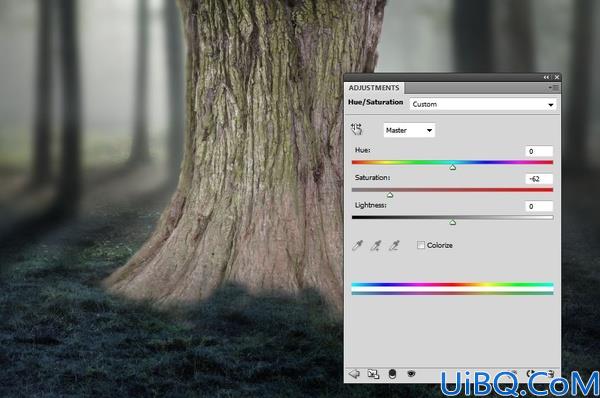Image resolution: width=600 pixels, height=398 pixels.
Task: Click the first eyedropper tool
Action: pos(357,245)
